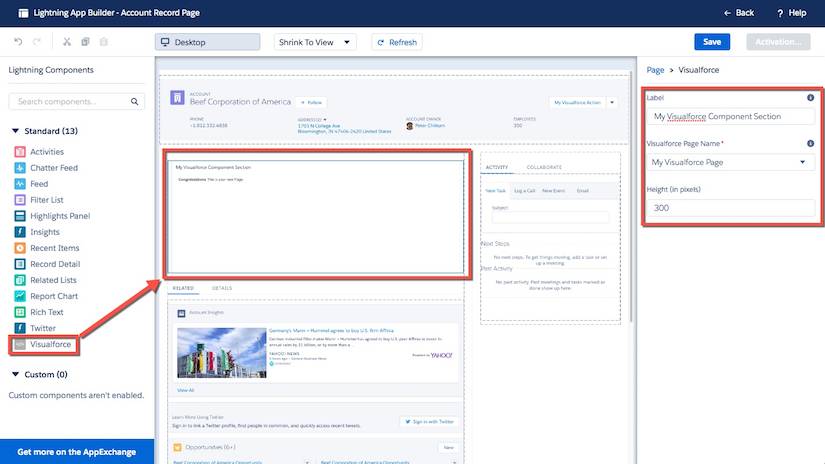This screenshot has height=464, width=825.
Task: Select the New Event subtab
Action: tap(554, 190)
